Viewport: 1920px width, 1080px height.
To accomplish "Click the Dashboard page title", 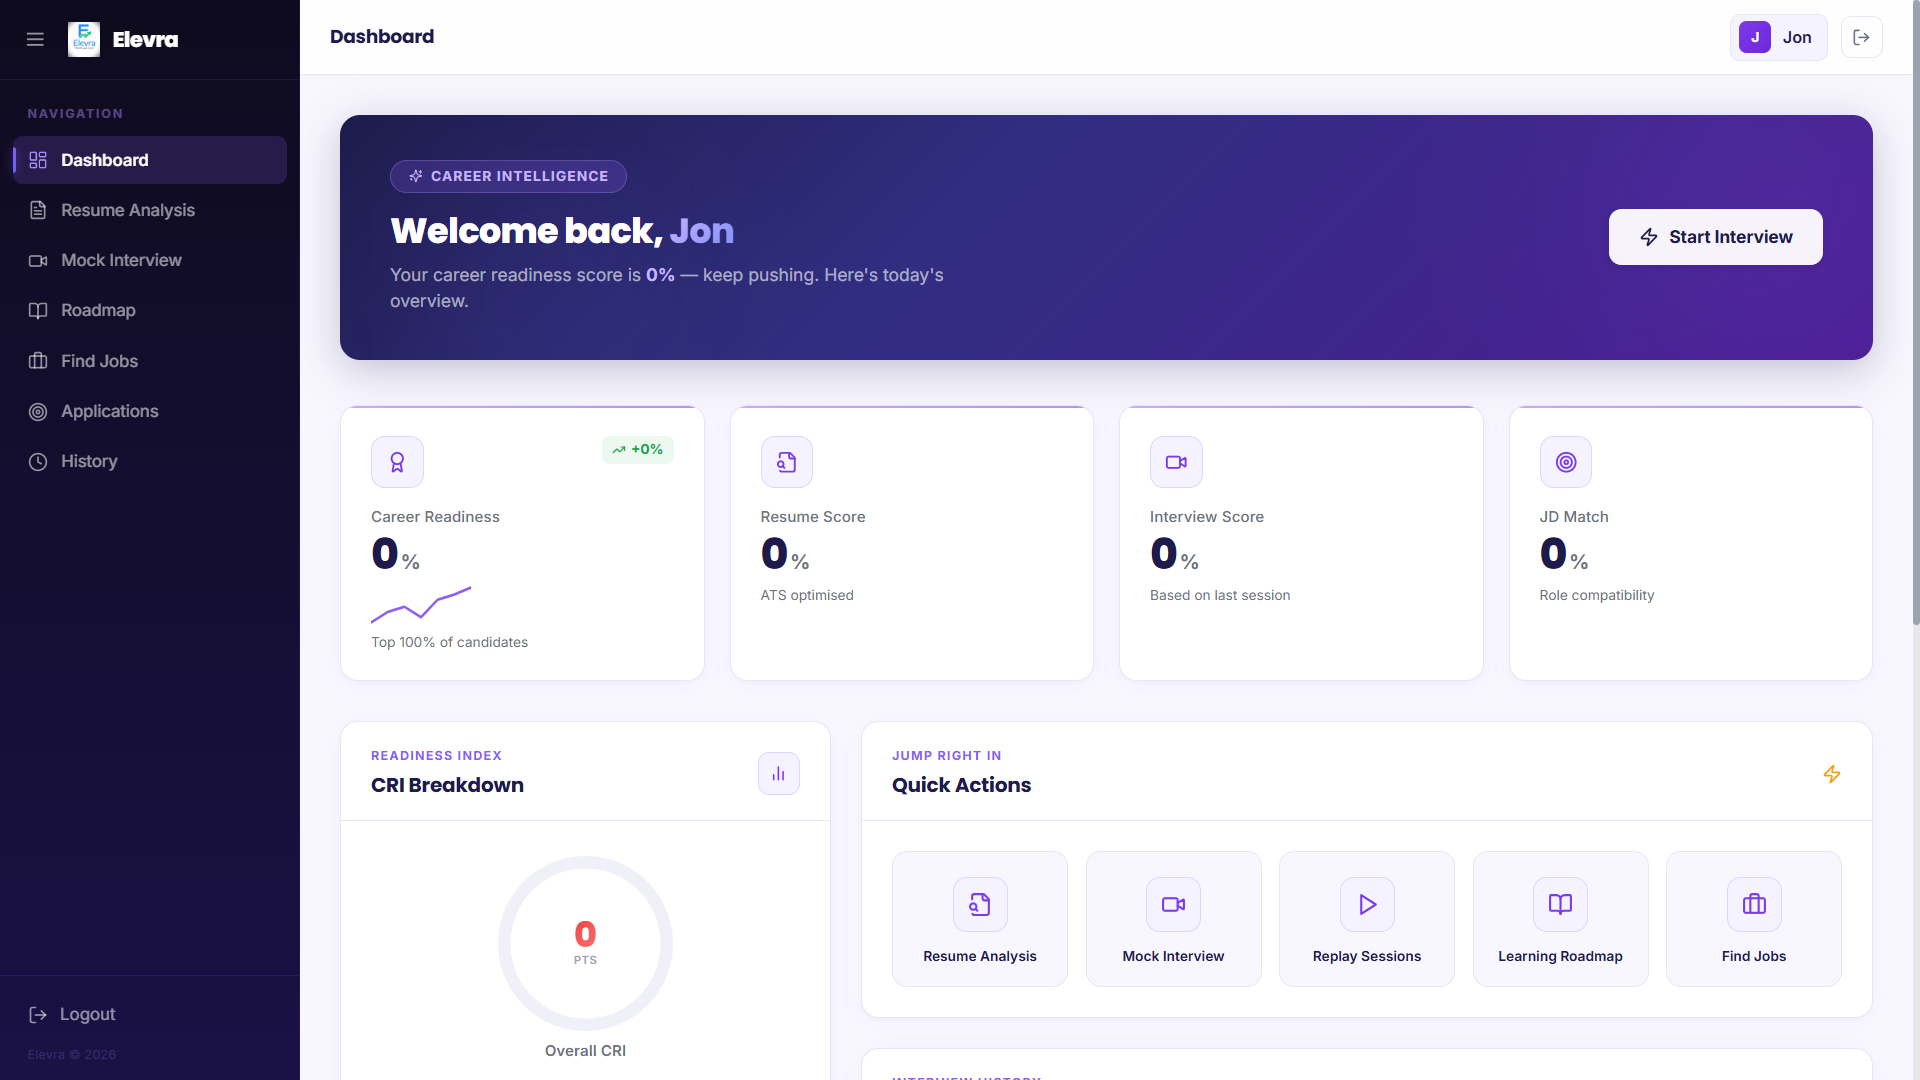I will (381, 37).
